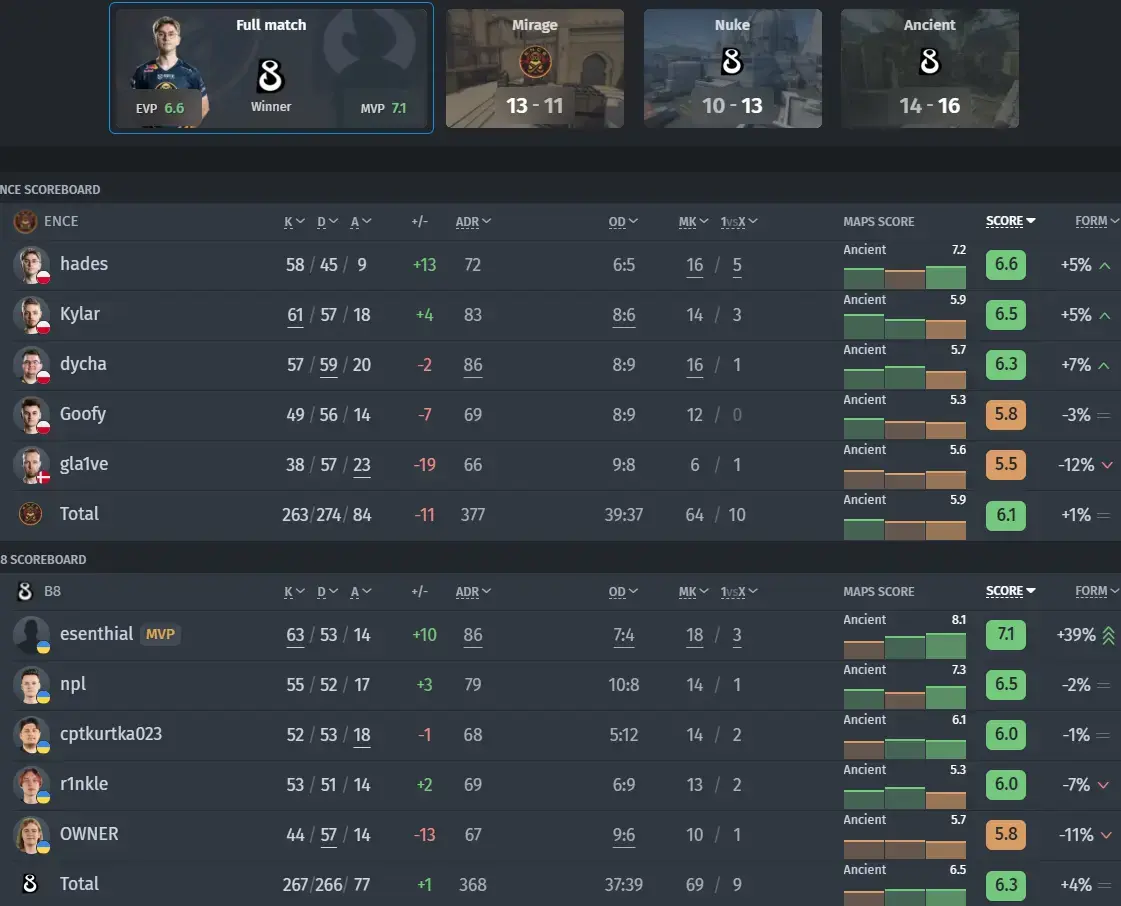Viewport: 1121px width, 906px height.
Task: Sort B8 scoreboard by SCORE
Action: 1011,591
